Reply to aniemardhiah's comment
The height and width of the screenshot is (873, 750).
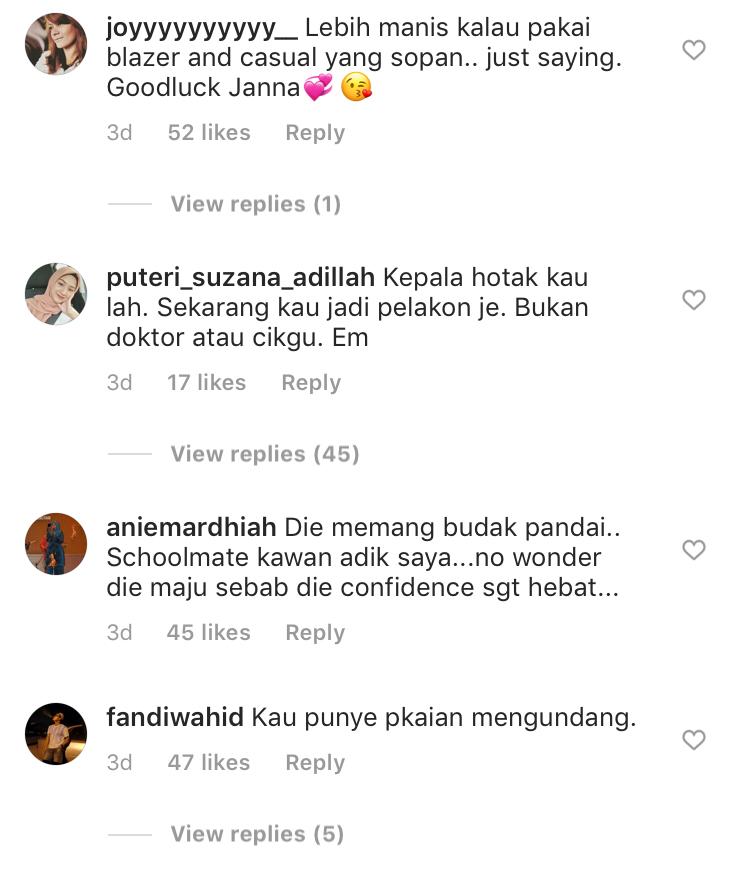(315, 633)
